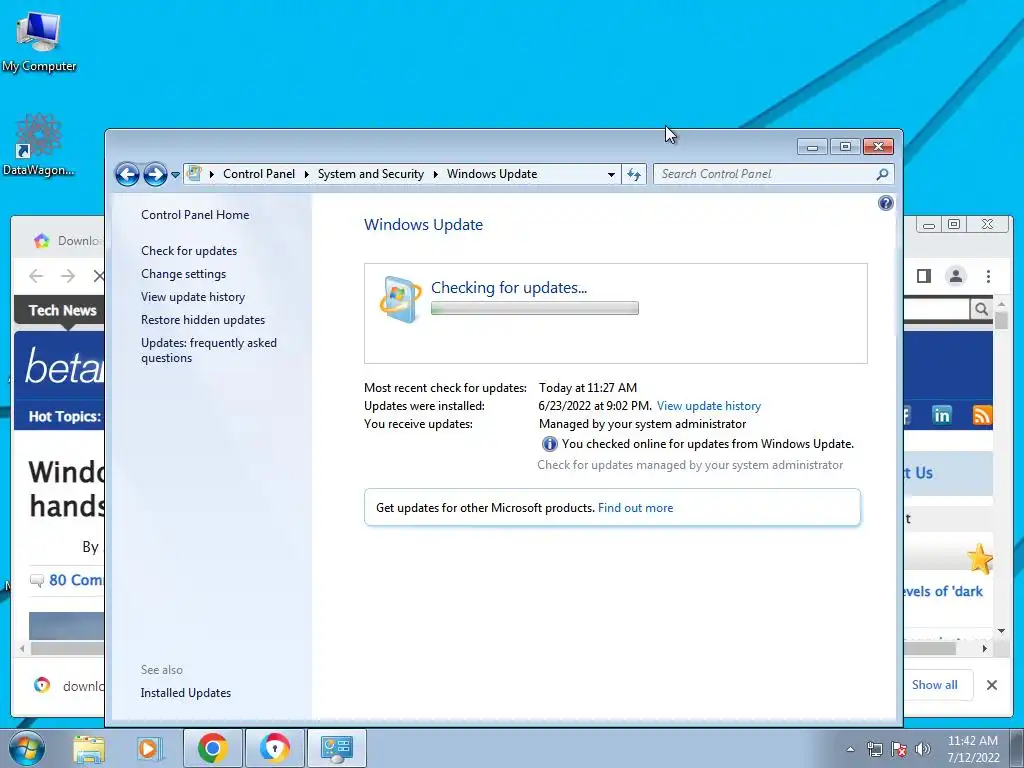Open My Computer desktop icon
Image resolution: width=1024 pixels, height=768 pixels.
39,41
